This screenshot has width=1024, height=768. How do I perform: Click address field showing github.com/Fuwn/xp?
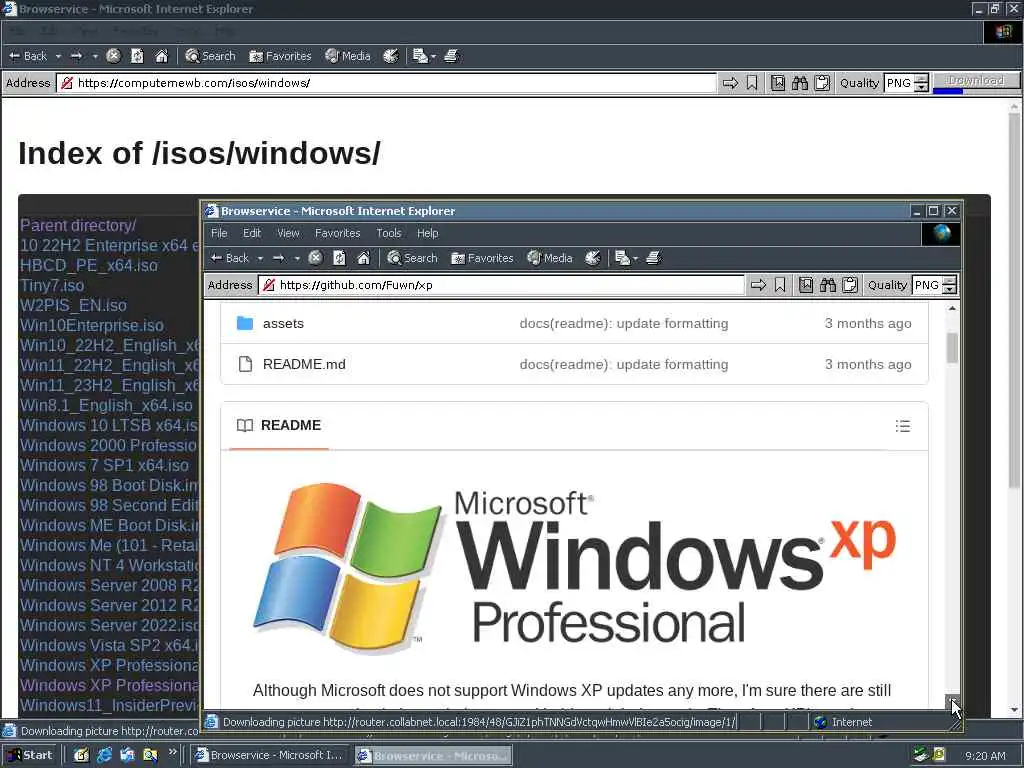(x=502, y=285)
